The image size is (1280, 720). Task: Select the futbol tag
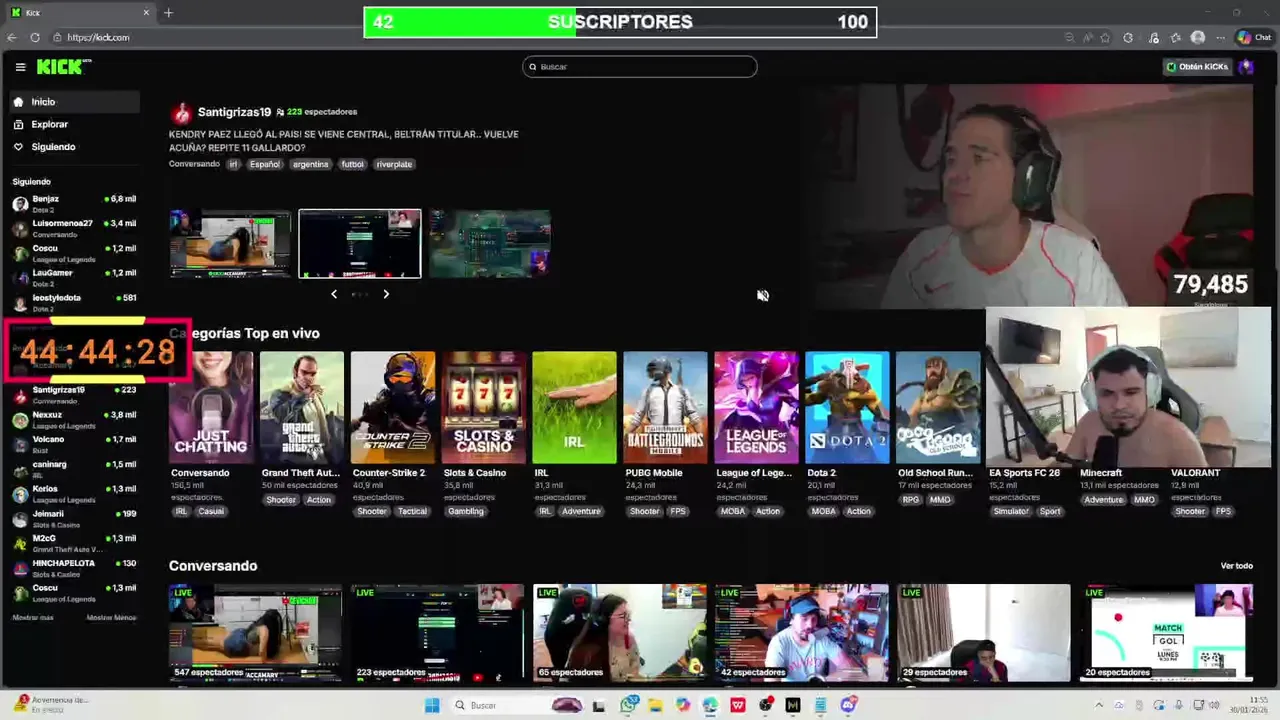352,164
